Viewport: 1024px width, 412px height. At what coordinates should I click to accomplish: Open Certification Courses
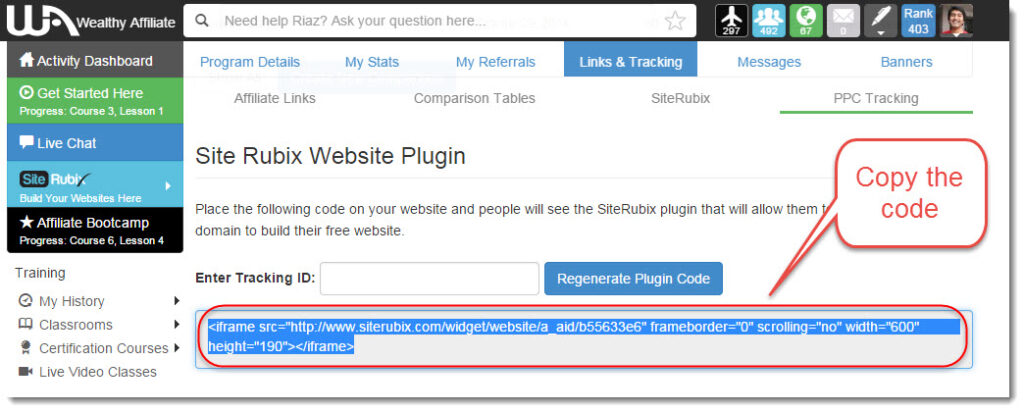click(104, 348)
